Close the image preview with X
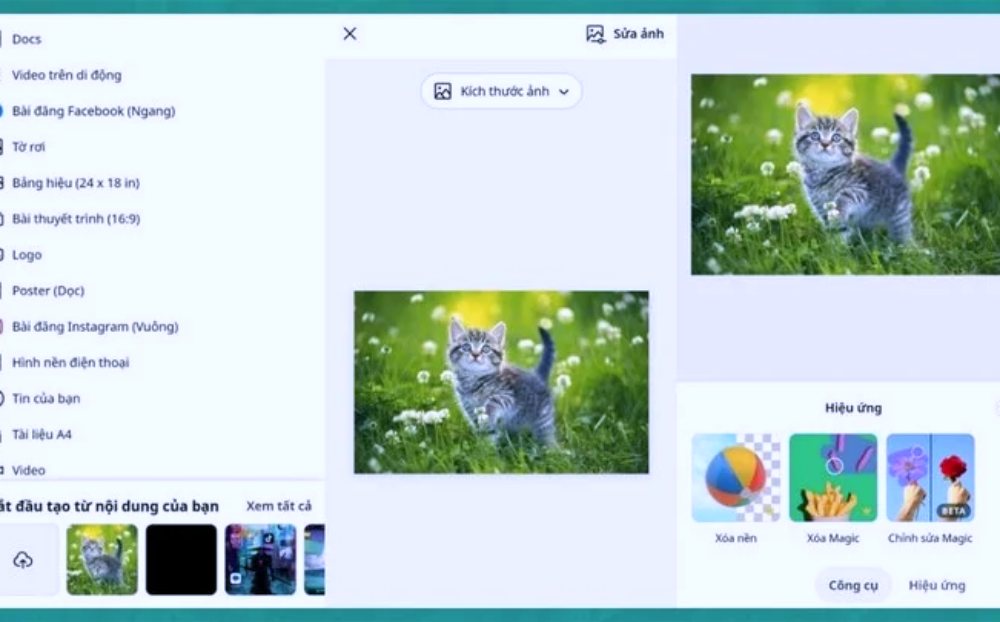The image size is (1000, 622). 349,34
